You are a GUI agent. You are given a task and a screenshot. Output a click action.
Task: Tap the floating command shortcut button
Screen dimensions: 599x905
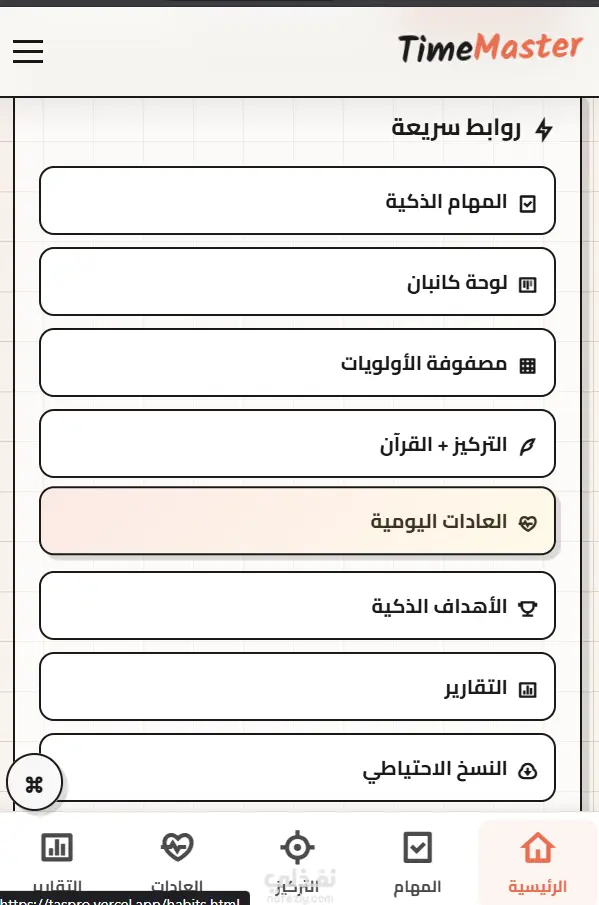(x=34, y=784)
